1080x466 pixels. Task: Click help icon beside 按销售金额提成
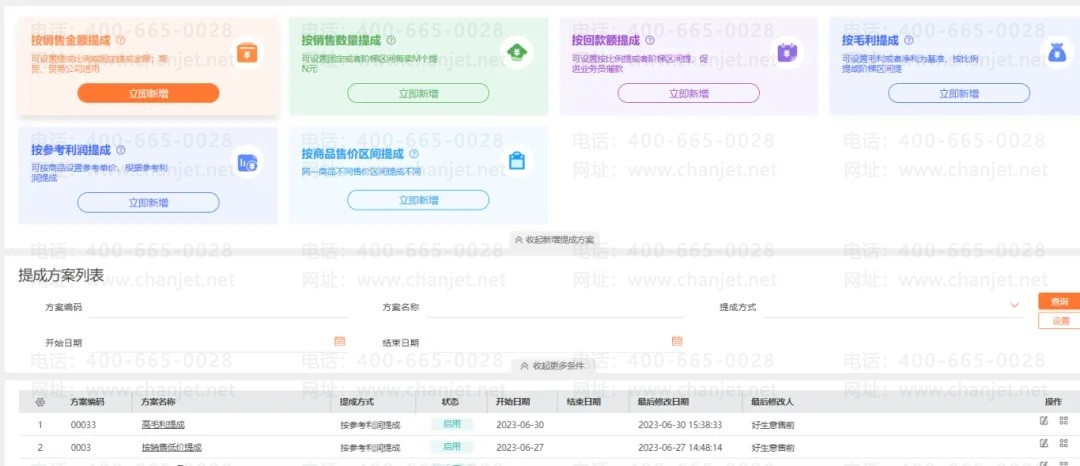(121, 41)
